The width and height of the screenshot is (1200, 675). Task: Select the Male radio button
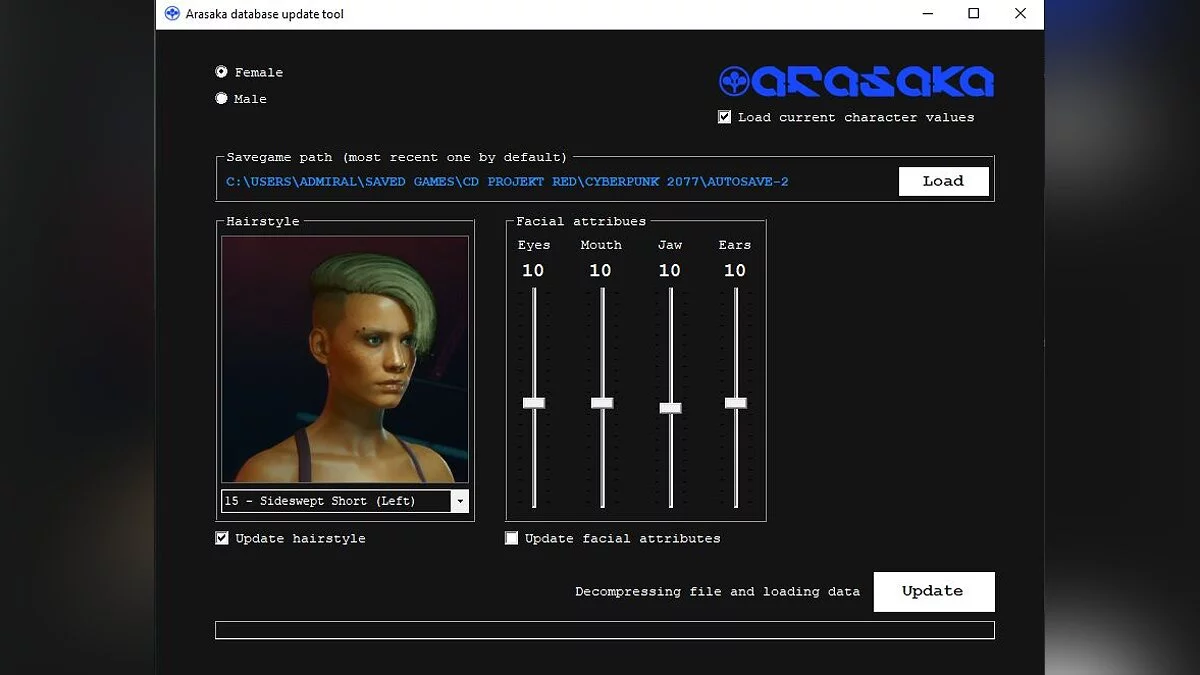pyautogui.click(x=222, y=99)
